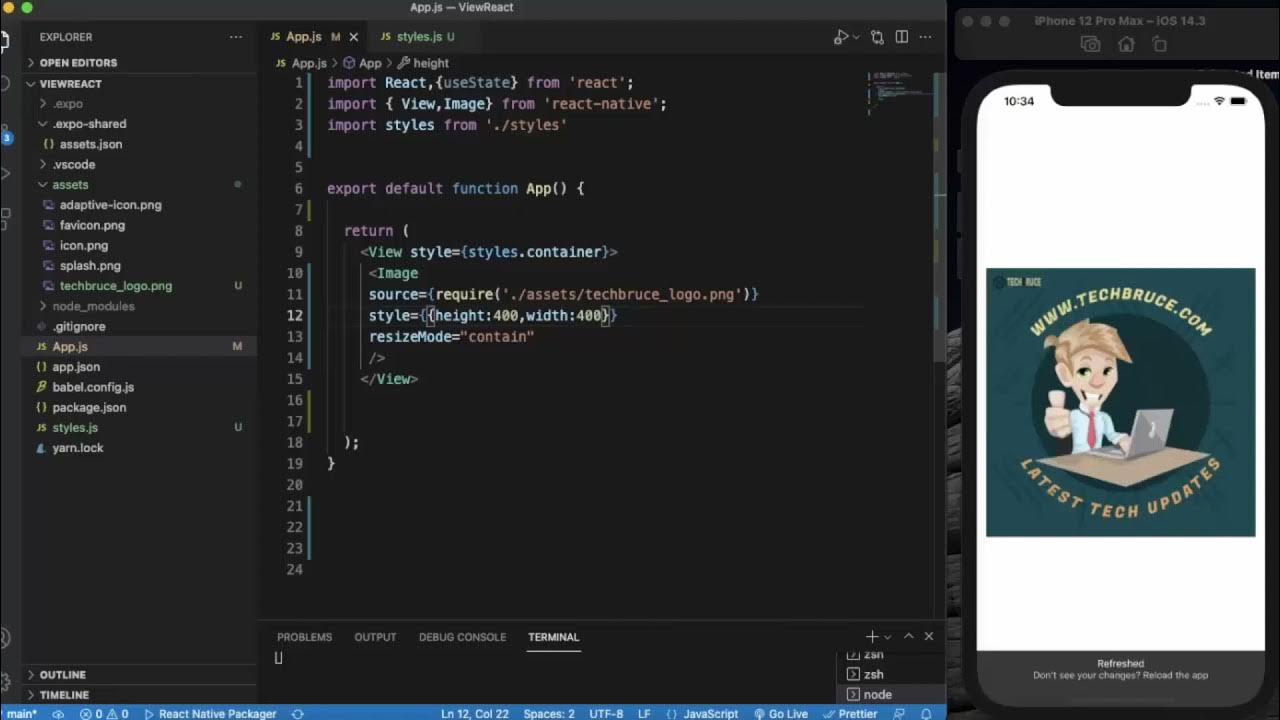The width and height of the screenshot is (1280, 720).
Task: Change UTF-8 file encoding
Action: (607, 713)
